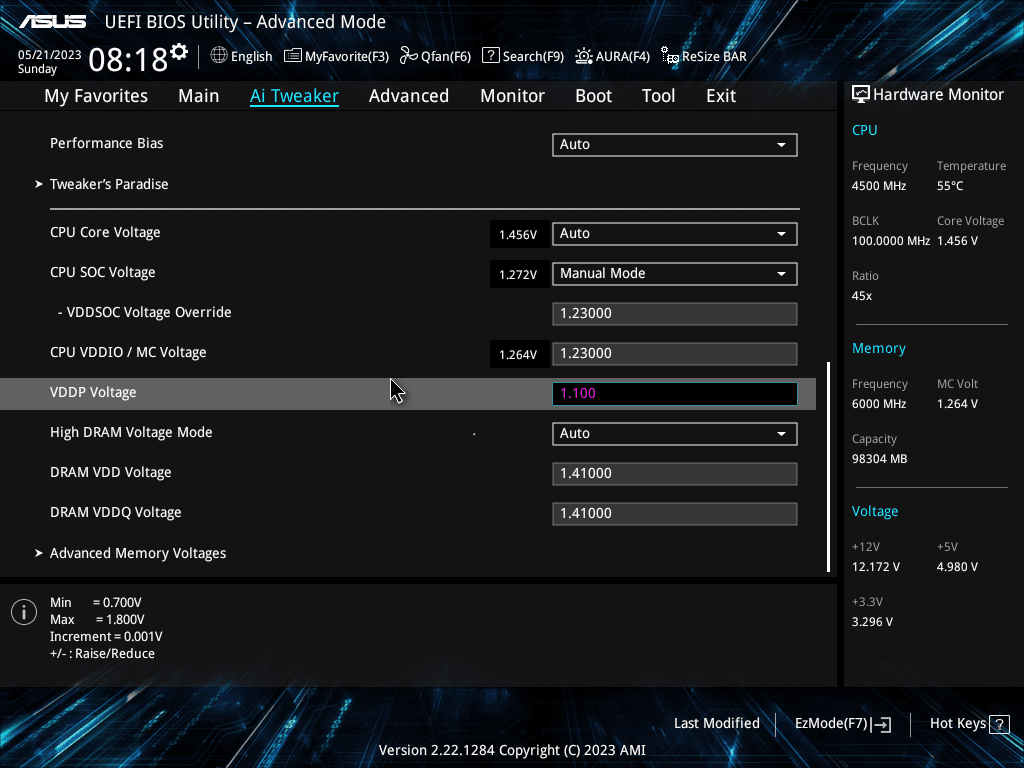
Task: Click the Hot Keys question mark icon
Action: point(999,724)
